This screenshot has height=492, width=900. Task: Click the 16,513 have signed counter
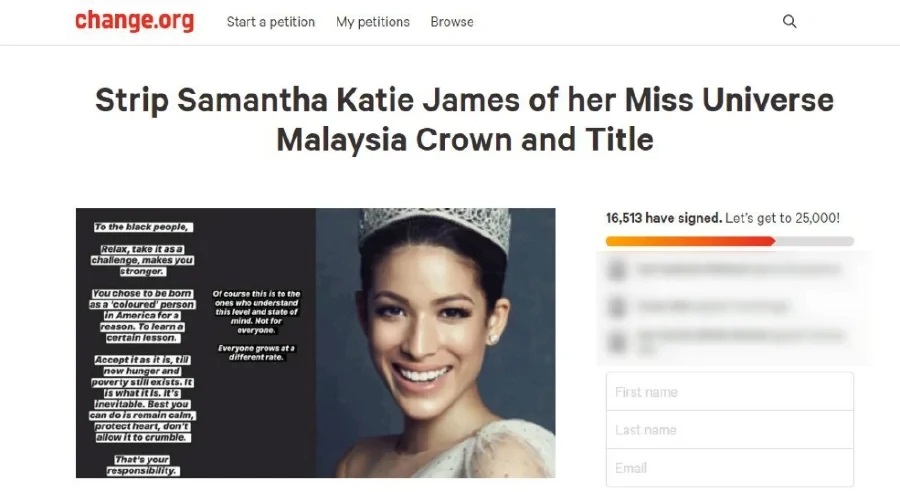coord(664,218)
